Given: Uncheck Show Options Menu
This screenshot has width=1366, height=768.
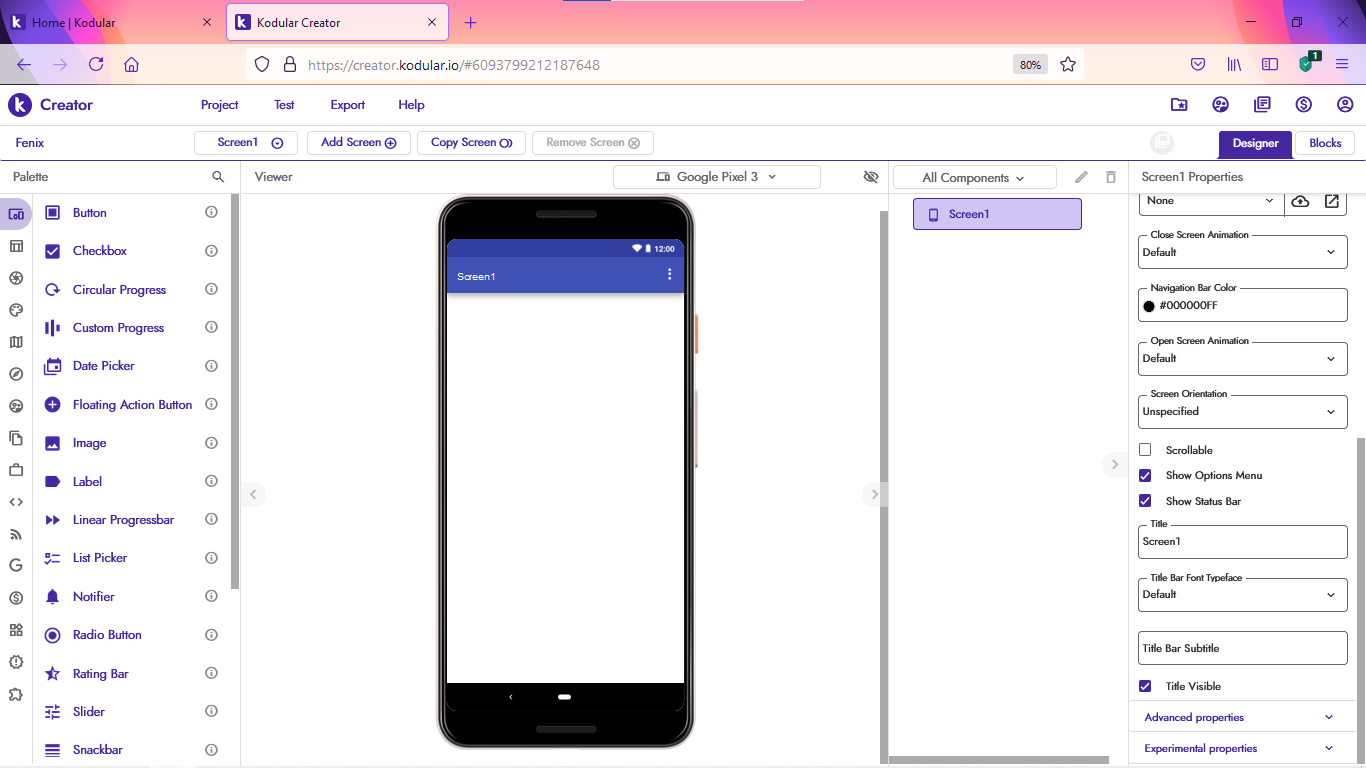Looking at the screenshot, I should 1146,475.
